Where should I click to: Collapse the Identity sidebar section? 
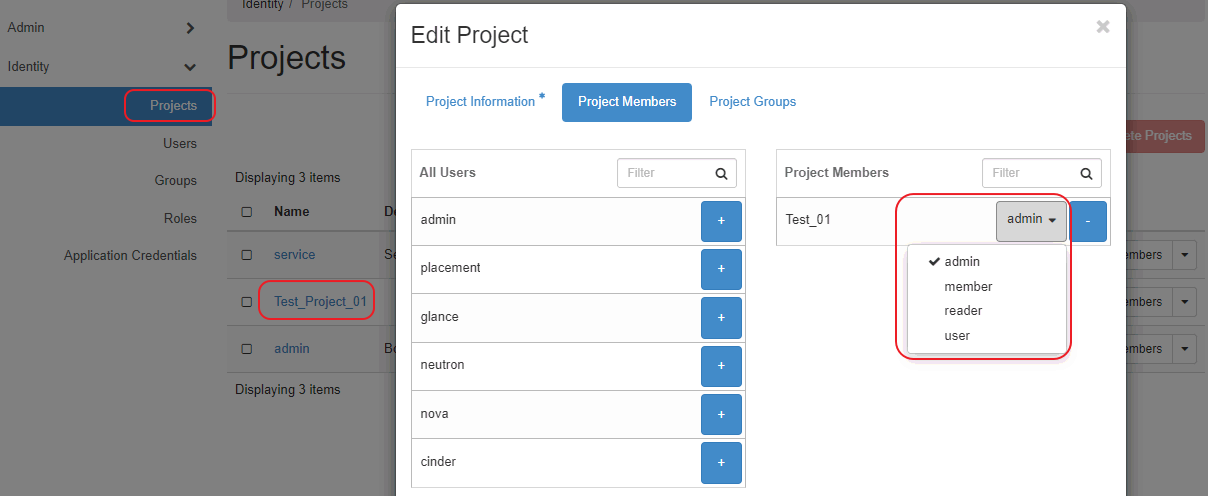pyautogui.click(x=190, y=67)
